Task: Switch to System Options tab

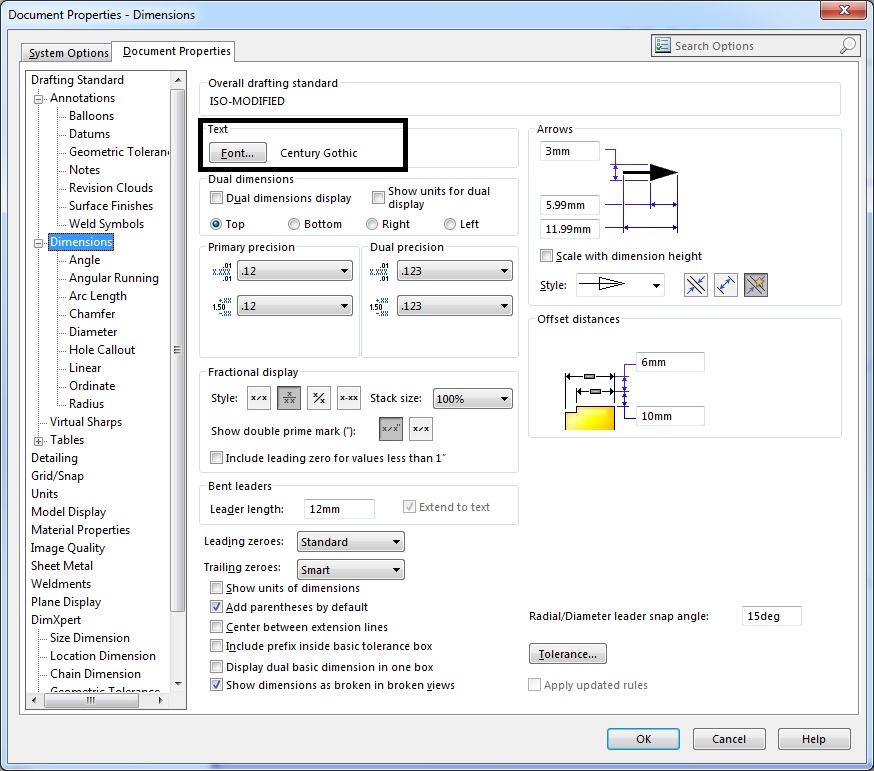Action: click(68, 53)
